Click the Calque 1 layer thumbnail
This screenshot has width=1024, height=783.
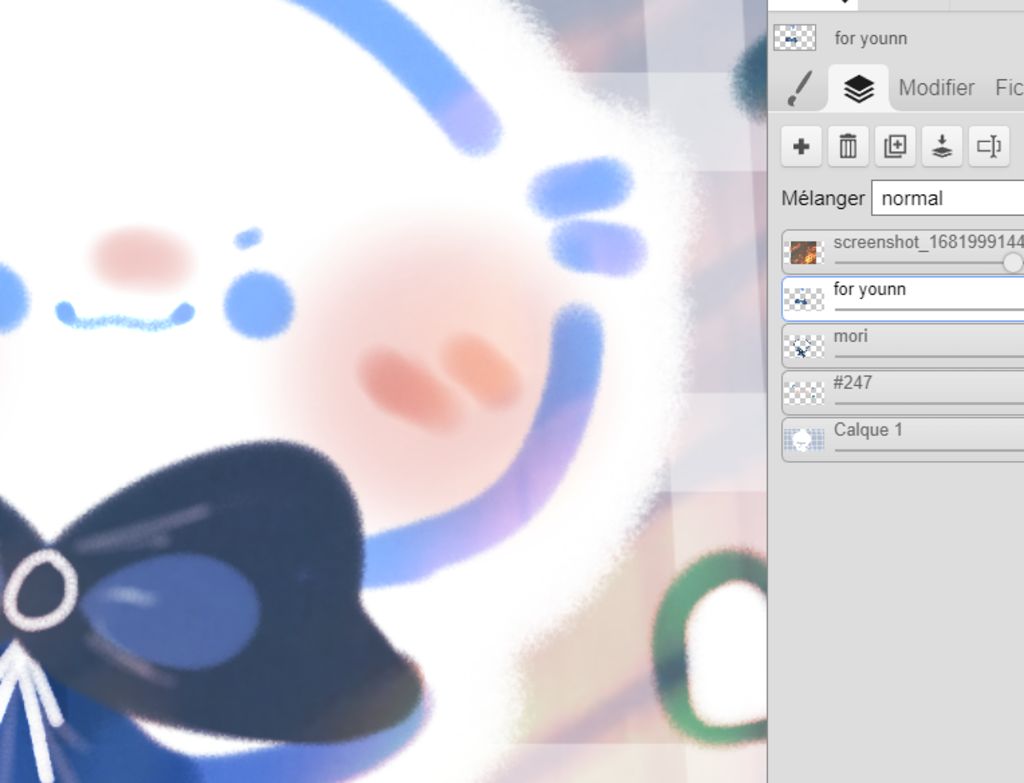tap(803, 440)
